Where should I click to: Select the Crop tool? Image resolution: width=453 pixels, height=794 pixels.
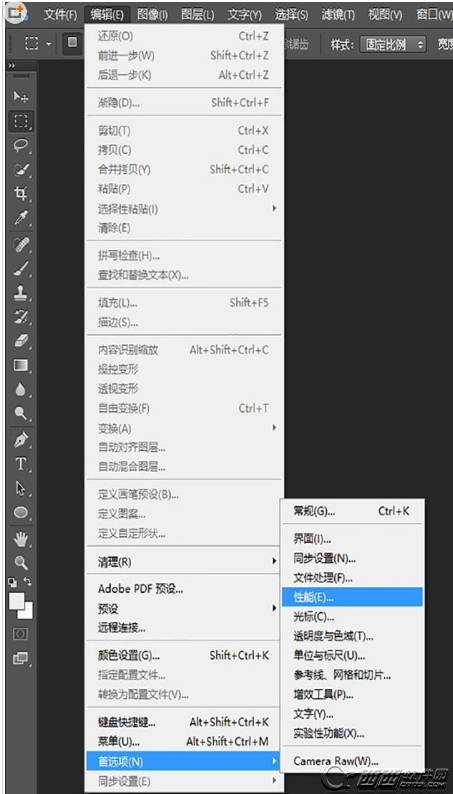click(x=21, y=193)
